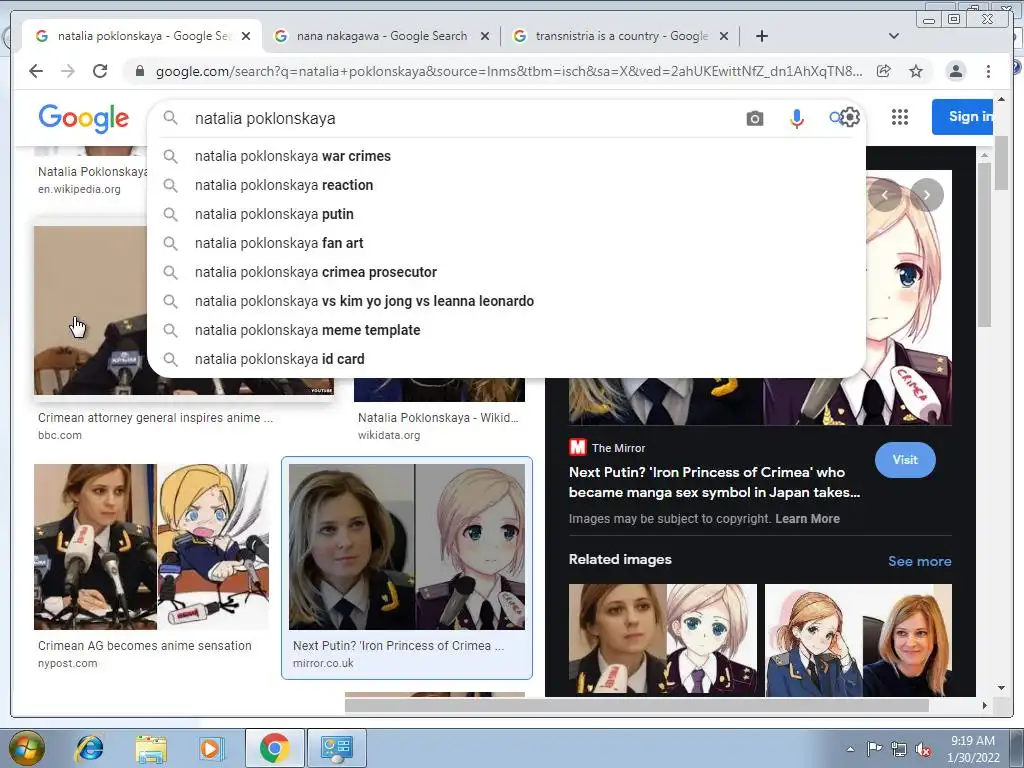This screenshot has width=1024, height=768.
Task: Choose suggestion 'natalia poklonskaya reaction'
Action: 506,185
